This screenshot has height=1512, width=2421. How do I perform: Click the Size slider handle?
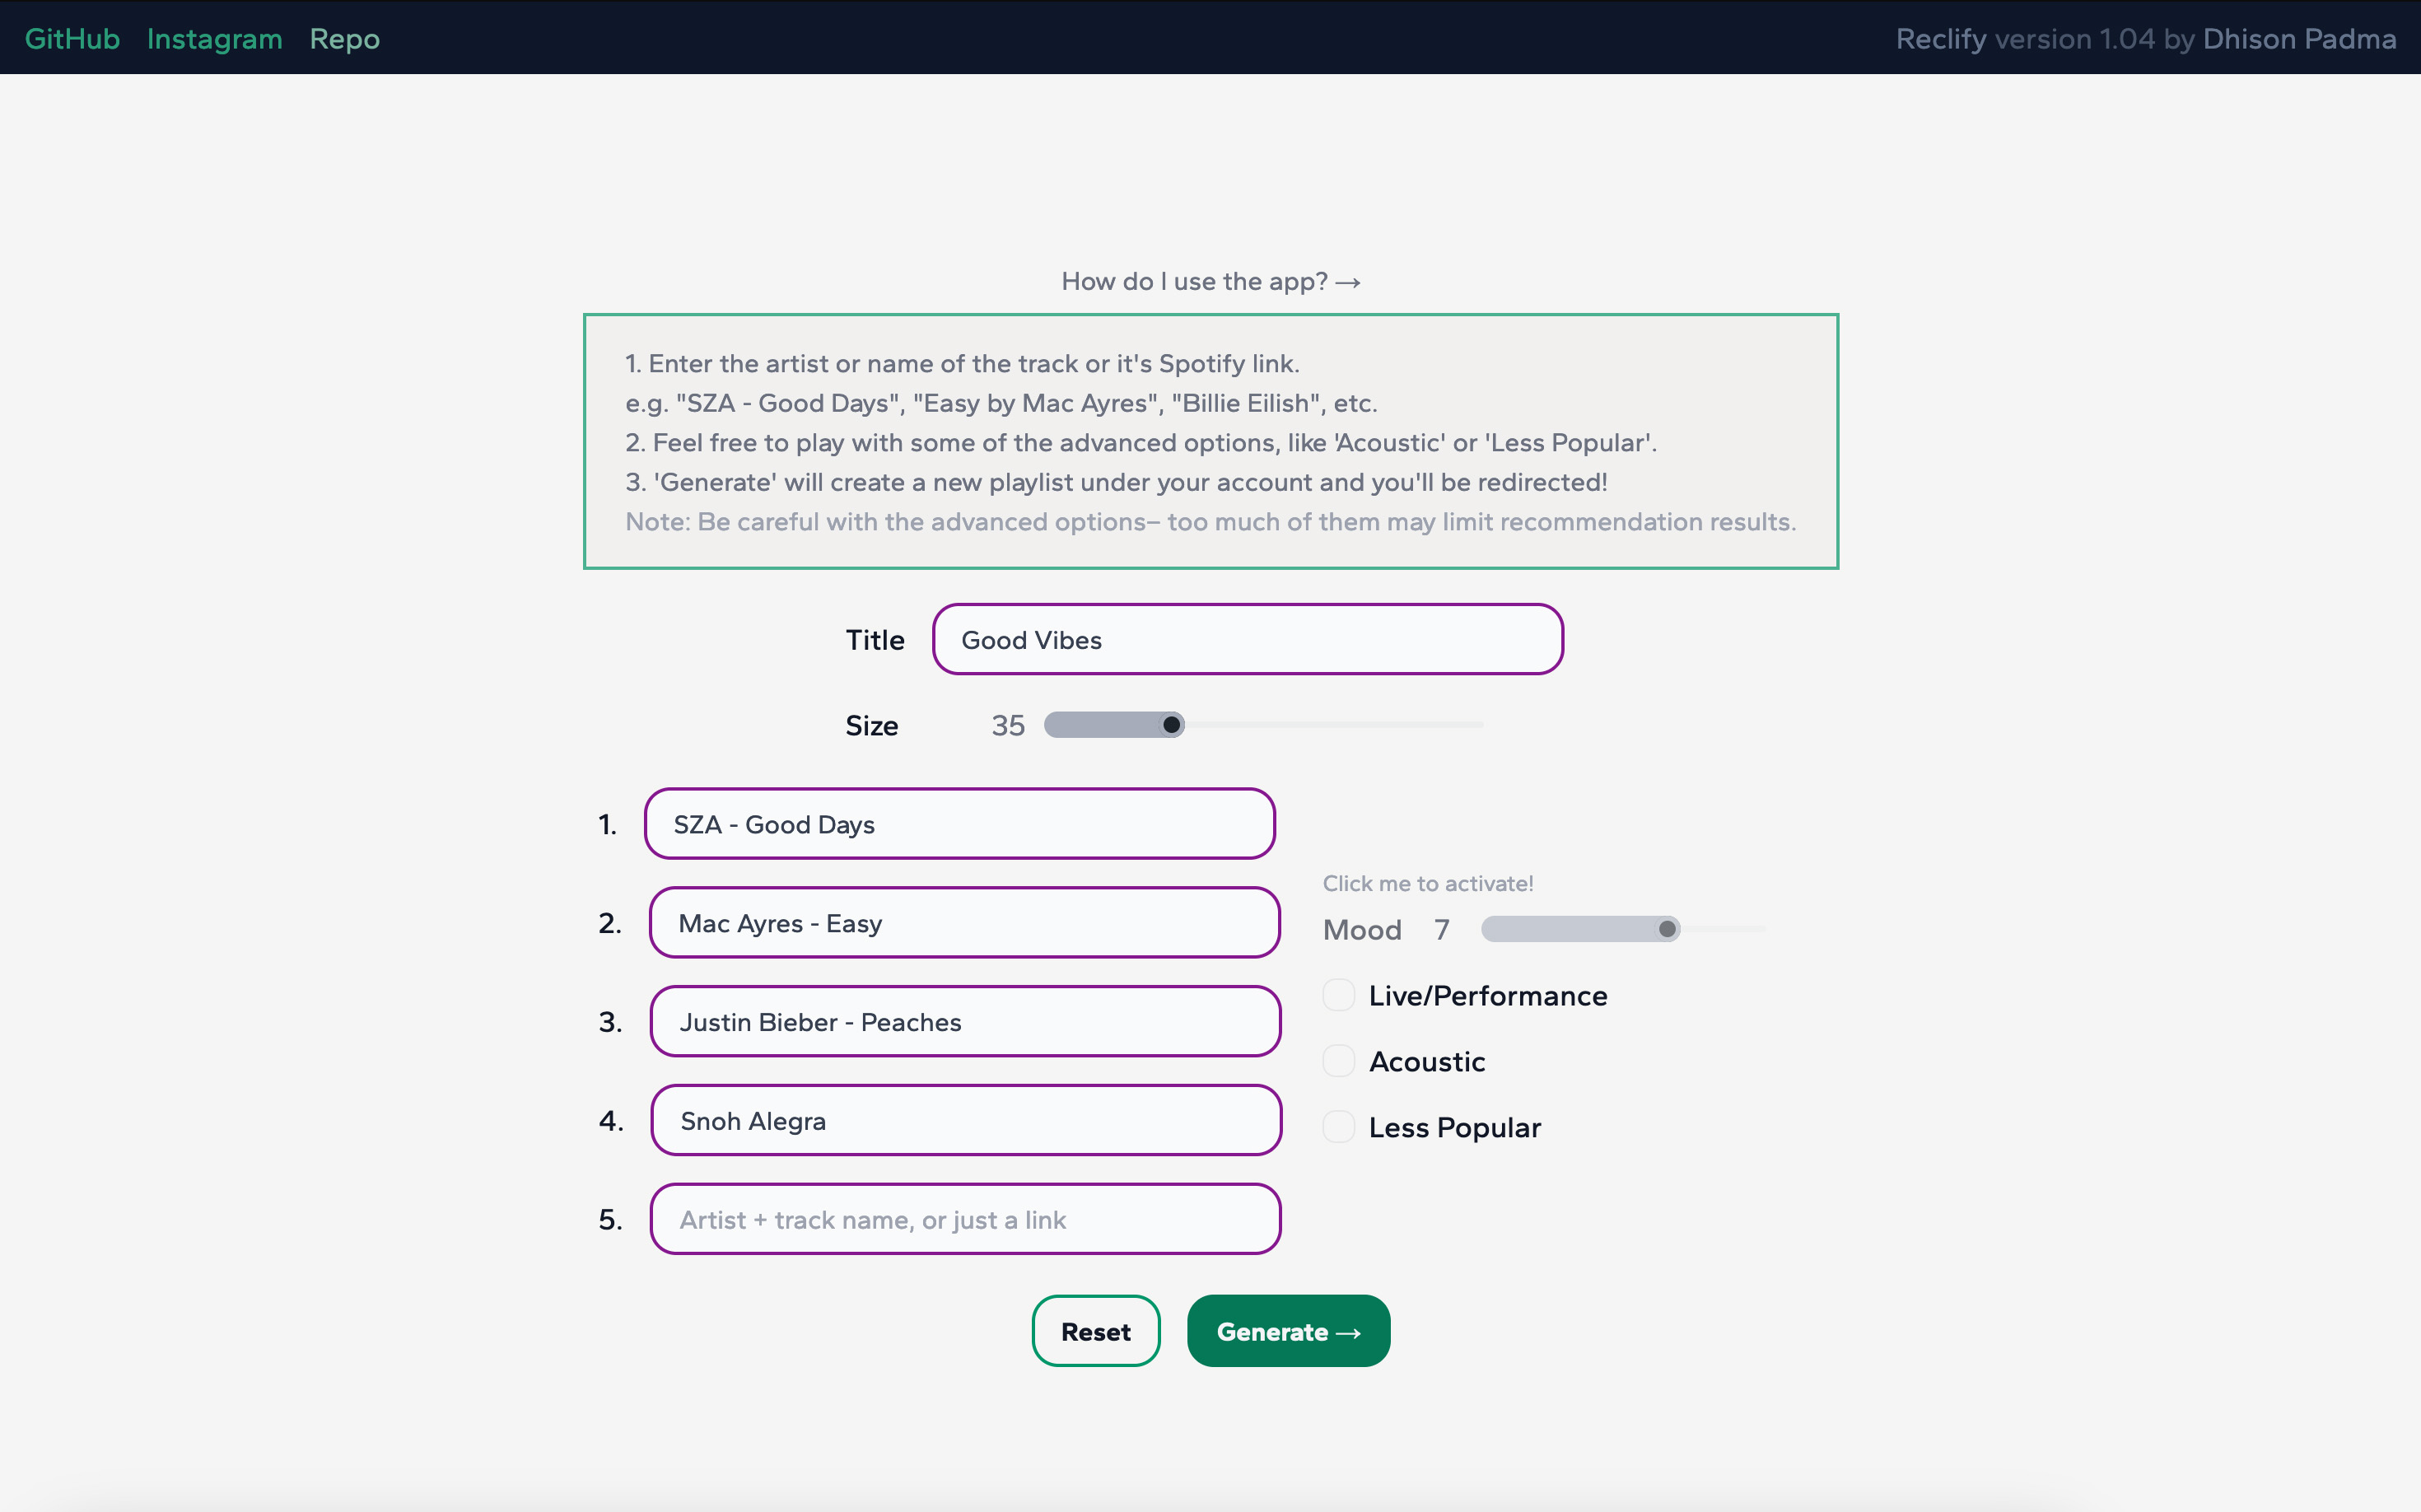pos(1171,724)
